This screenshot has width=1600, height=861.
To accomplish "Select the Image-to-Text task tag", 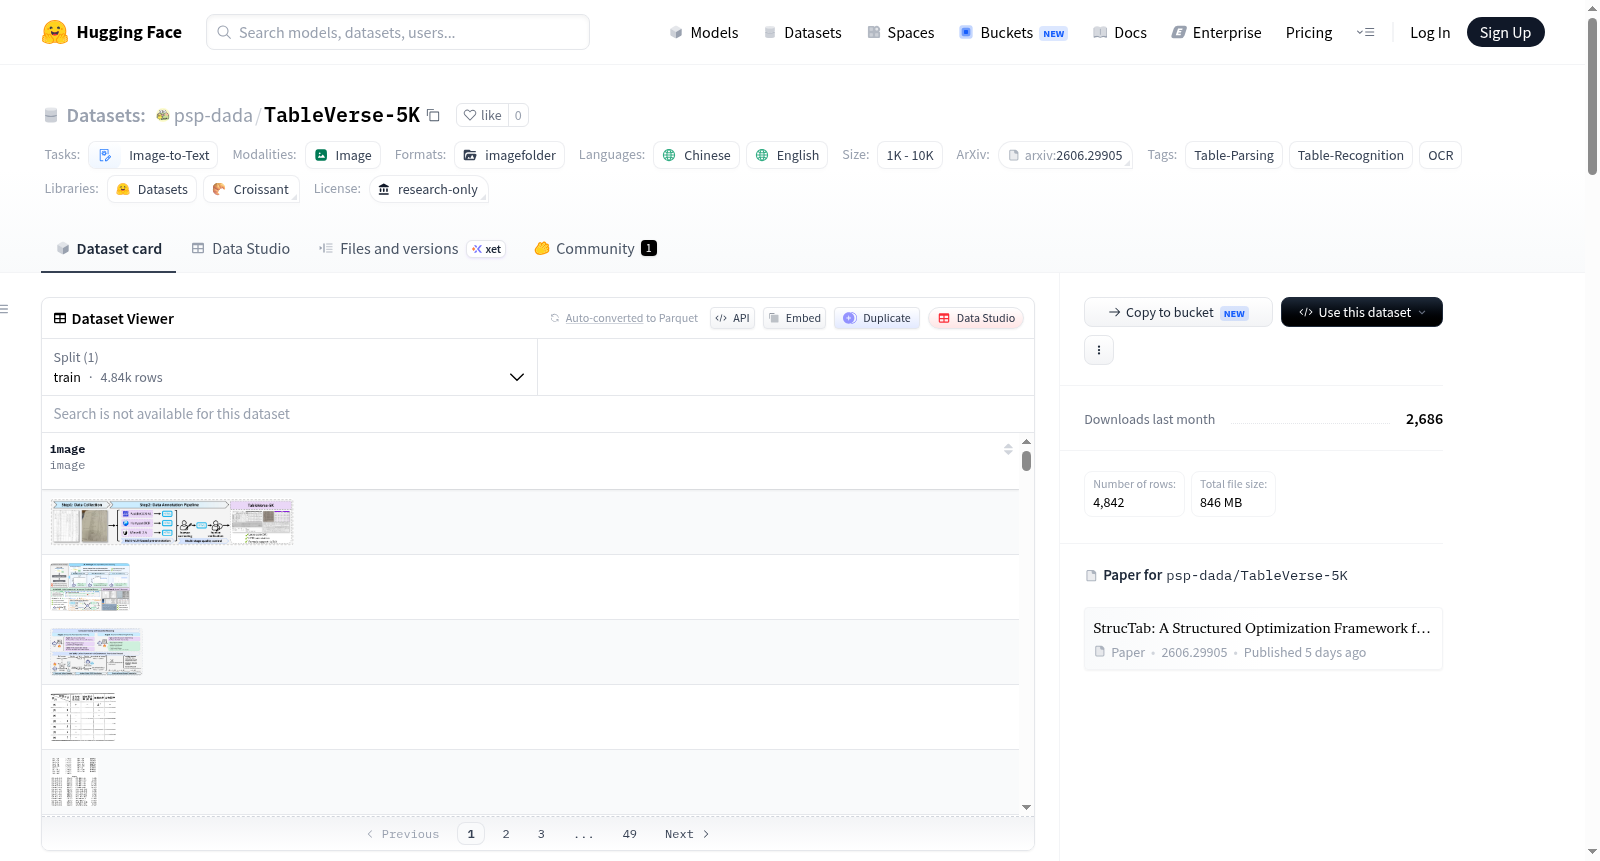I will click(x=153, y=155).
